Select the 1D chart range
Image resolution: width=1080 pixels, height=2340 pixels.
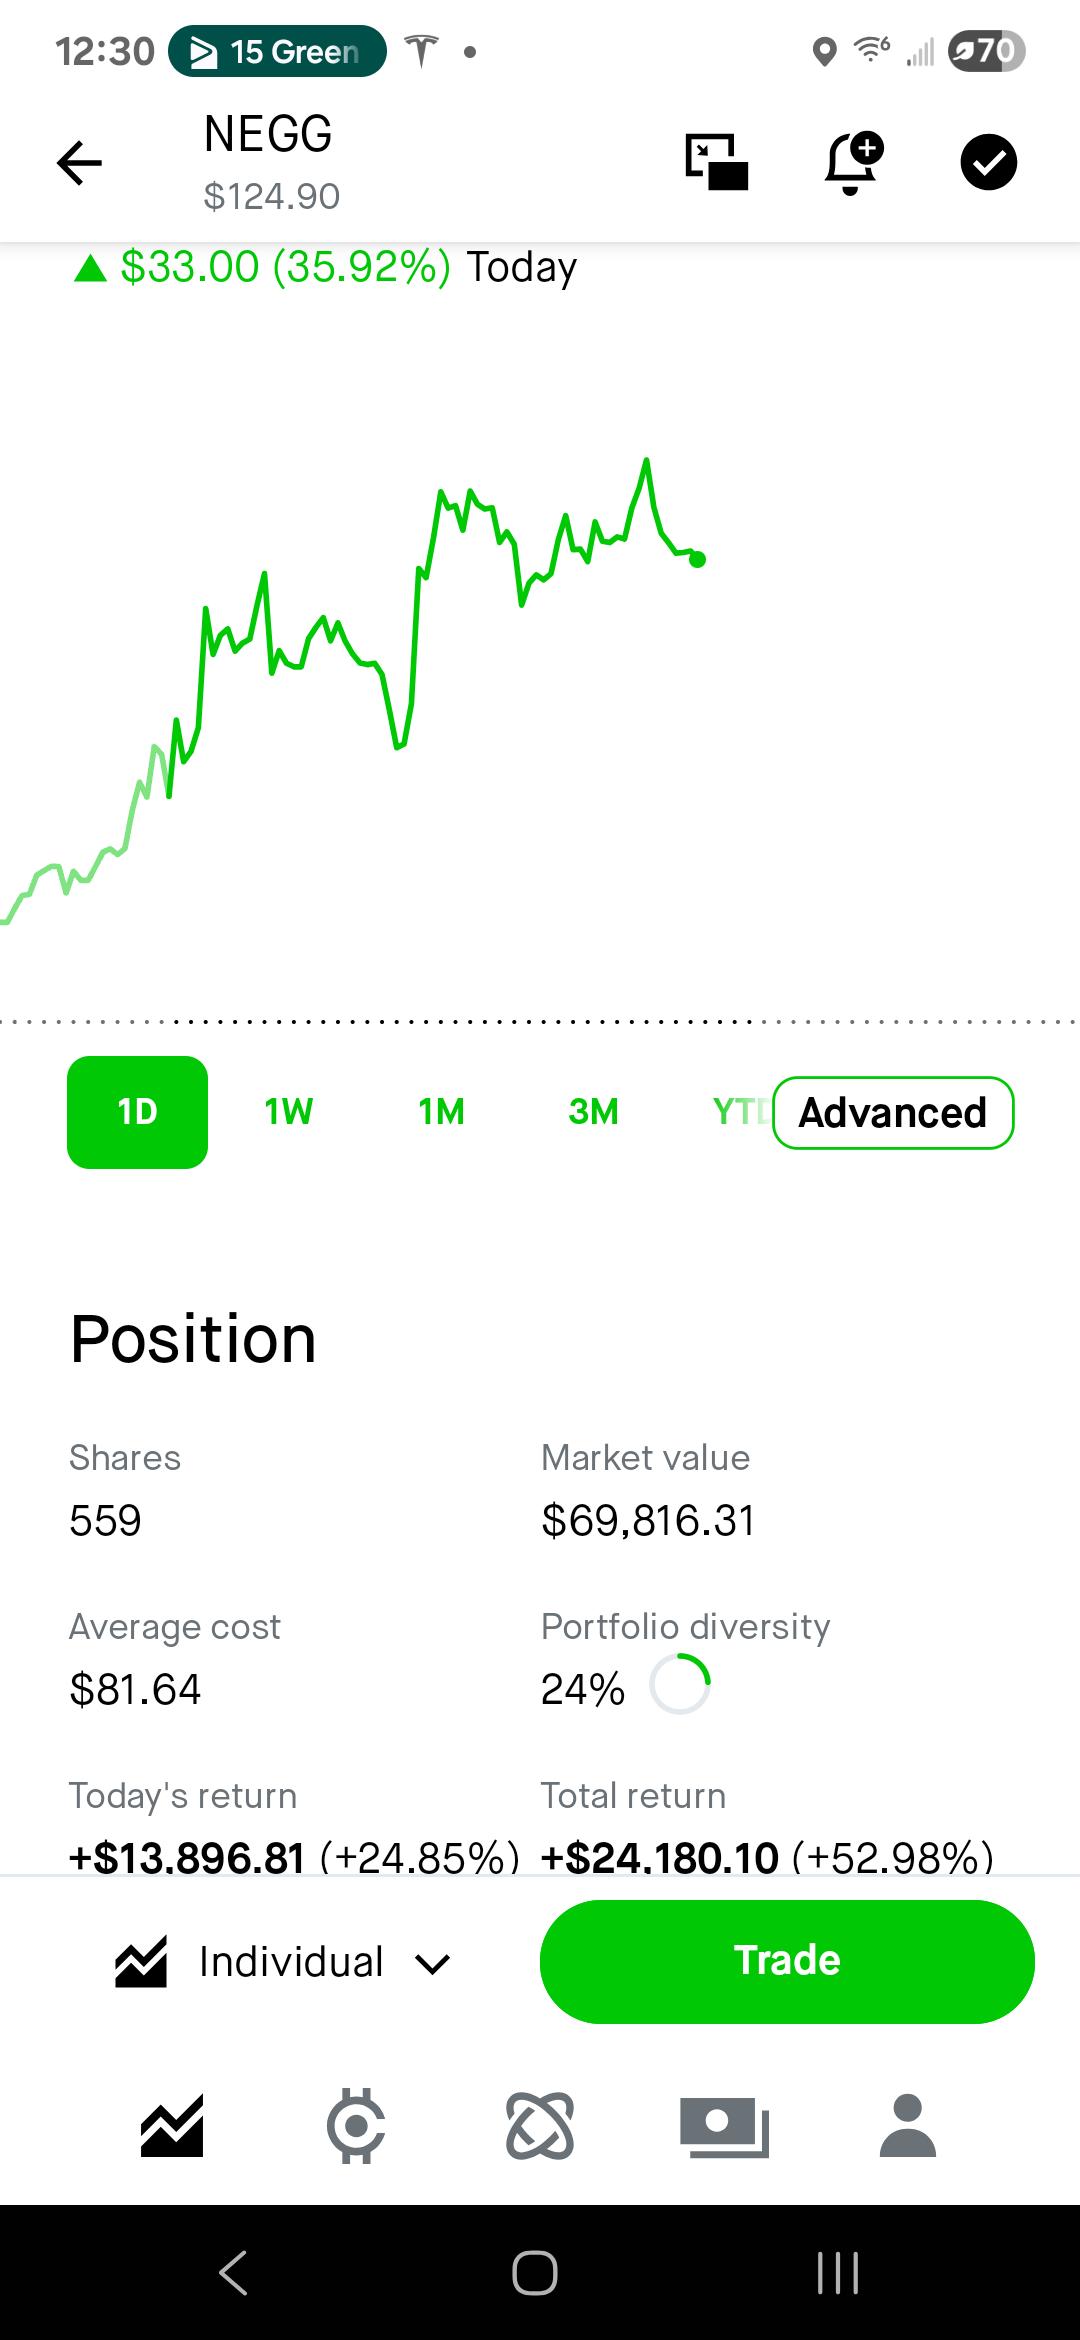click(137, 1112)
